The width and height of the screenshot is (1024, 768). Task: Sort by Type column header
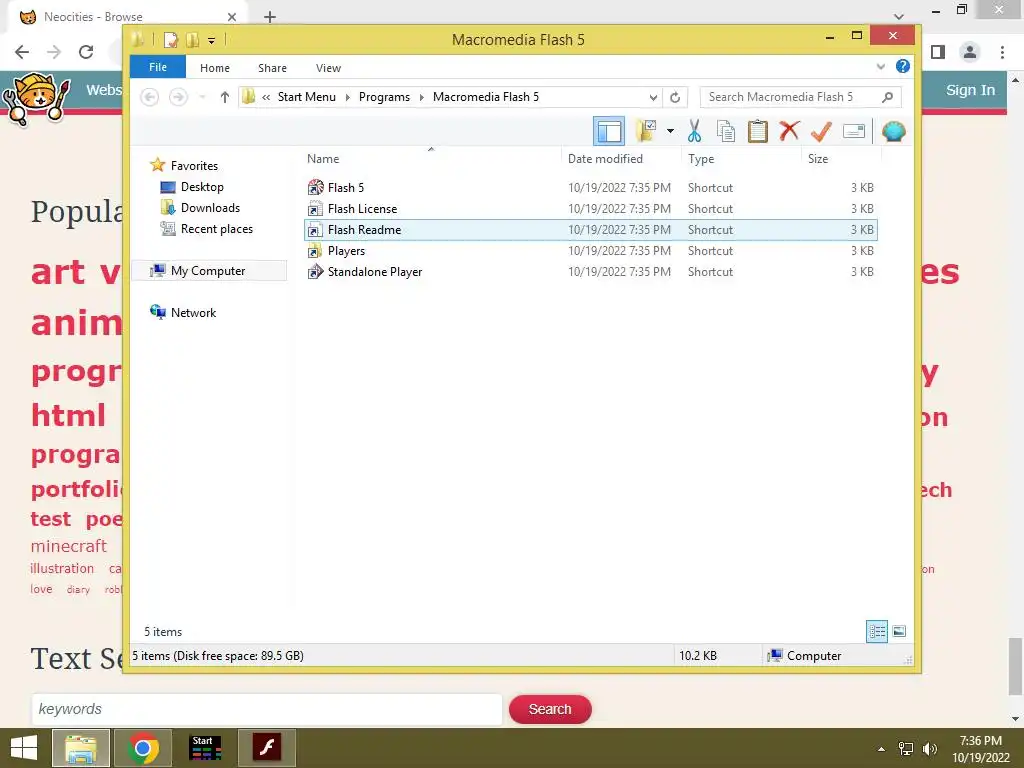(701, 159)
